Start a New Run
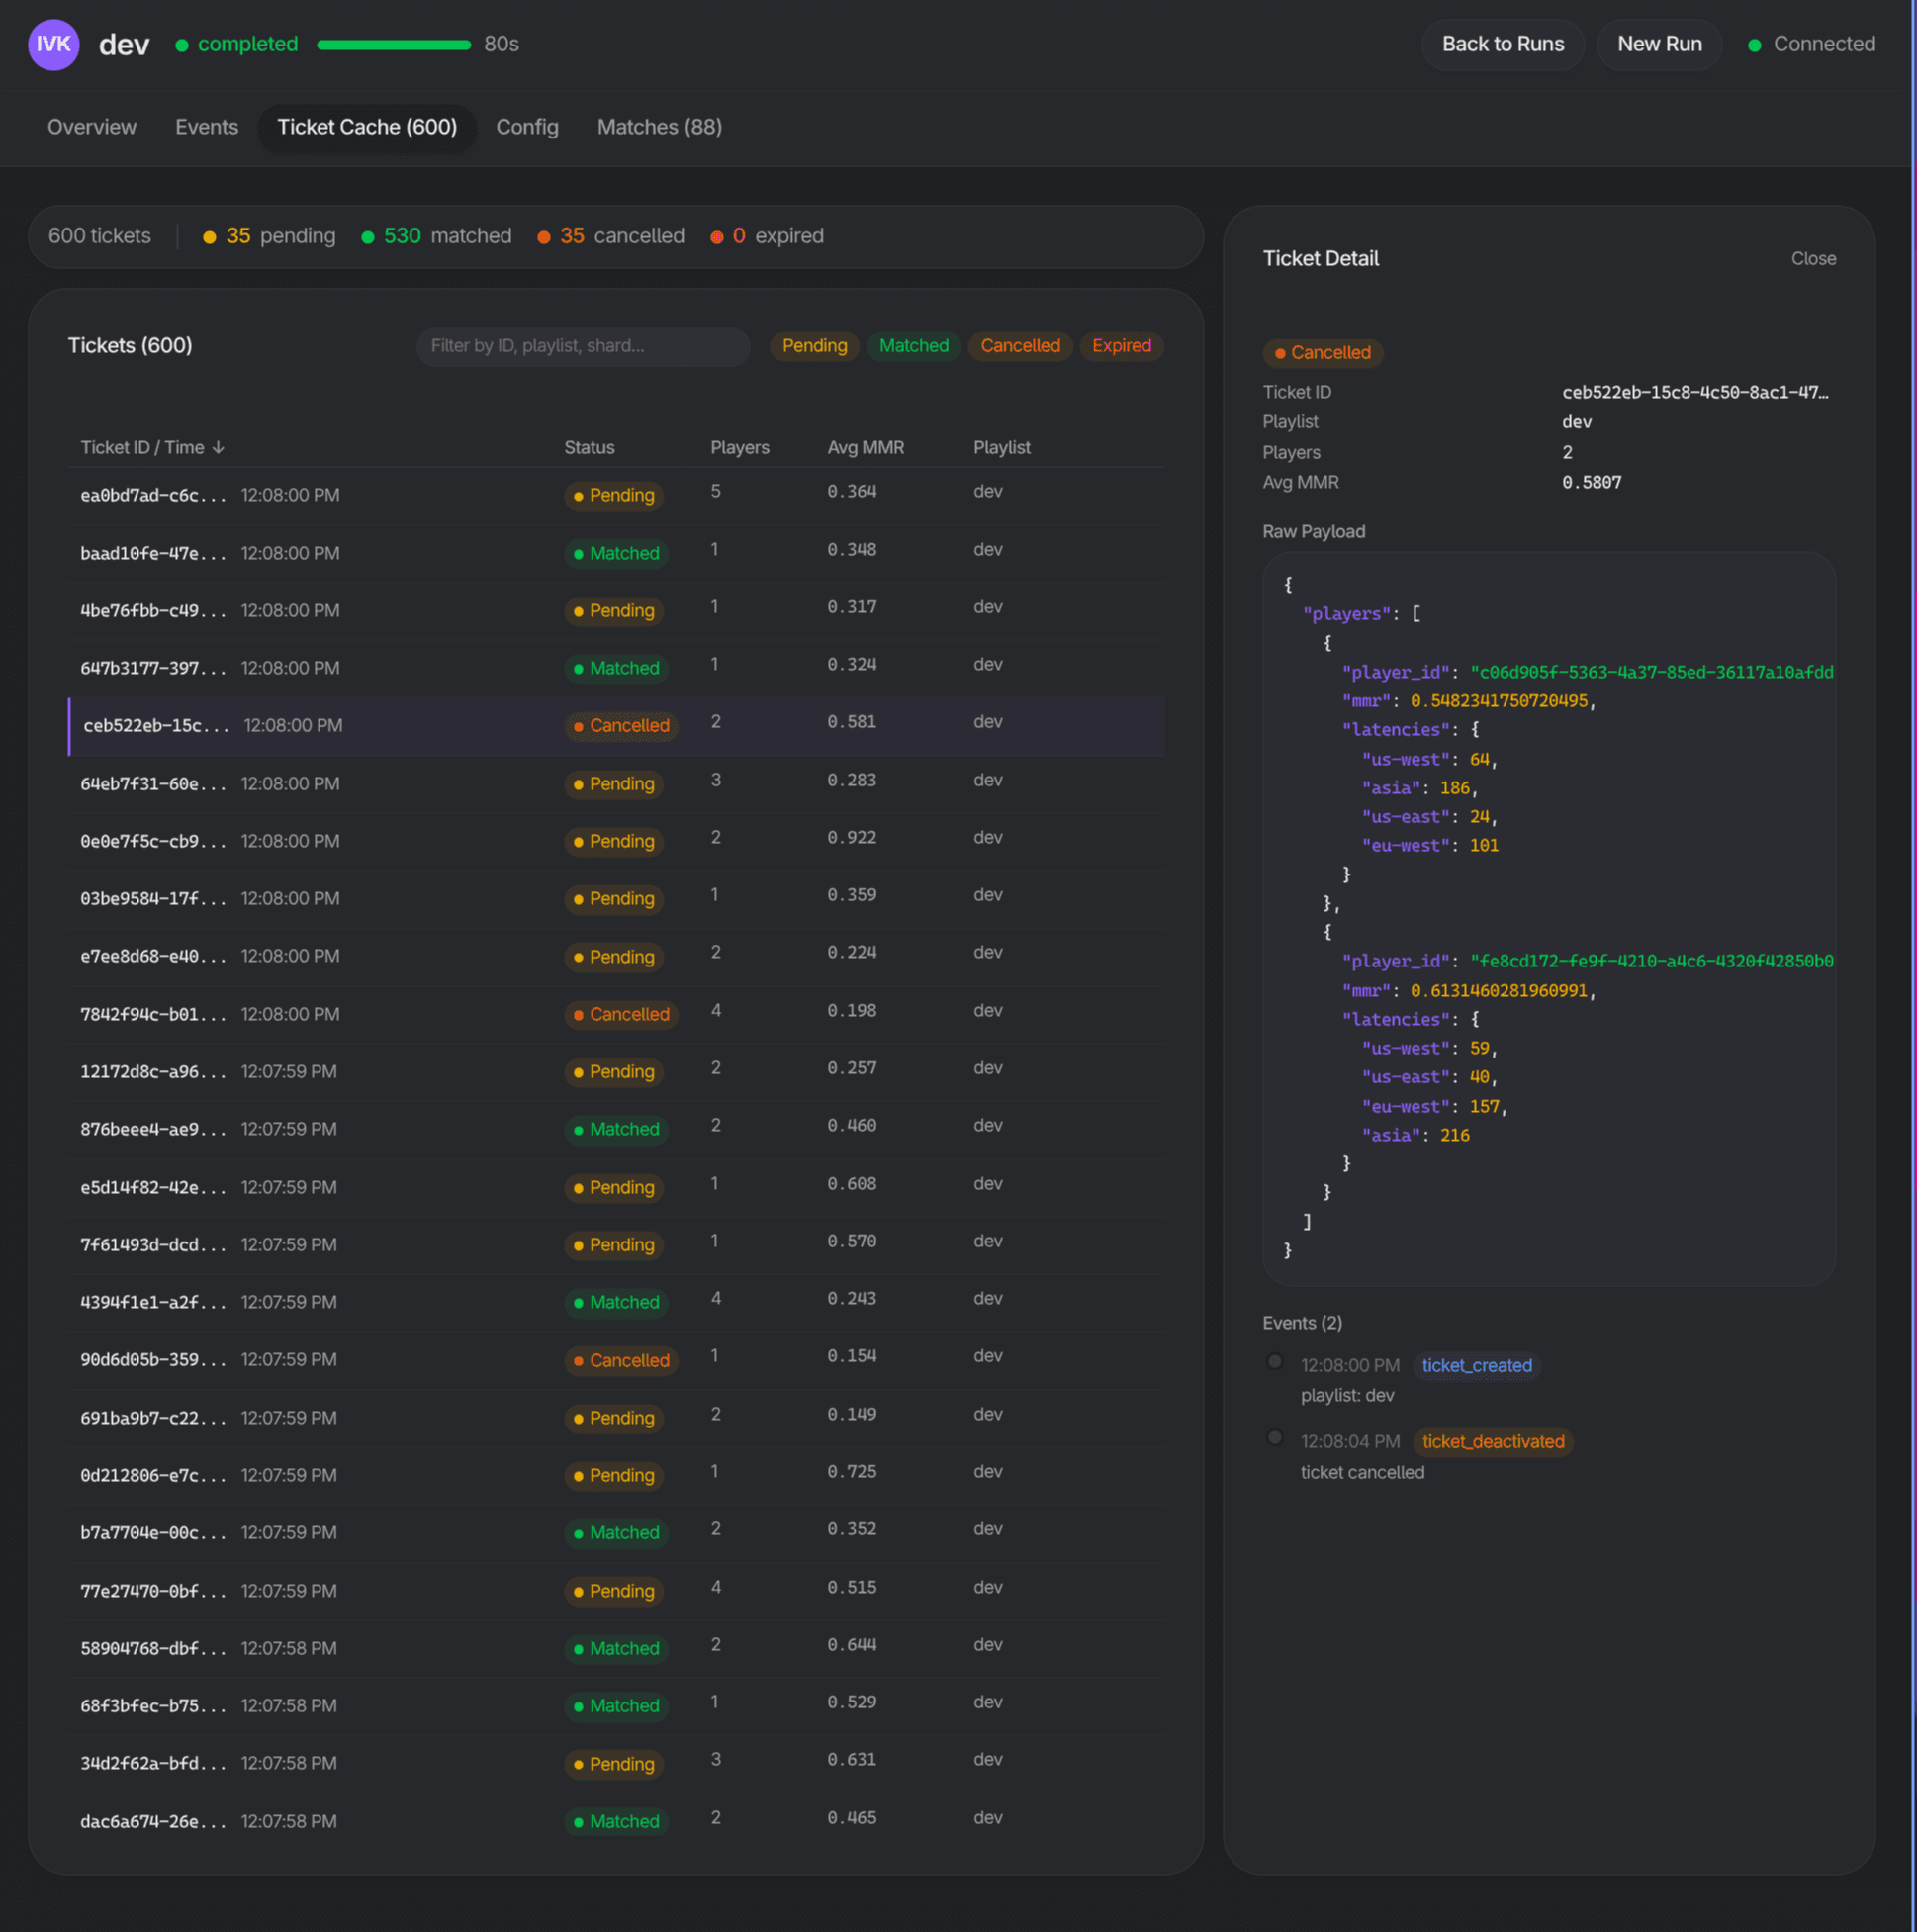This screenshot has height=1932, width=1917. [1658, 44]
